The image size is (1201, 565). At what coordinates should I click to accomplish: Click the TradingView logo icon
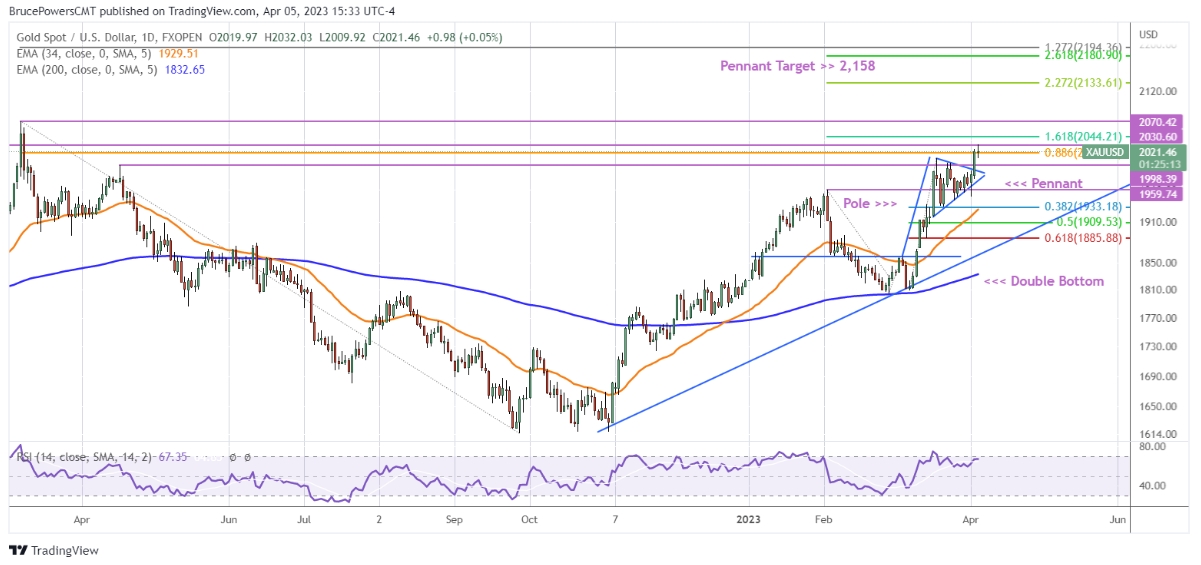tap(18, 551)
